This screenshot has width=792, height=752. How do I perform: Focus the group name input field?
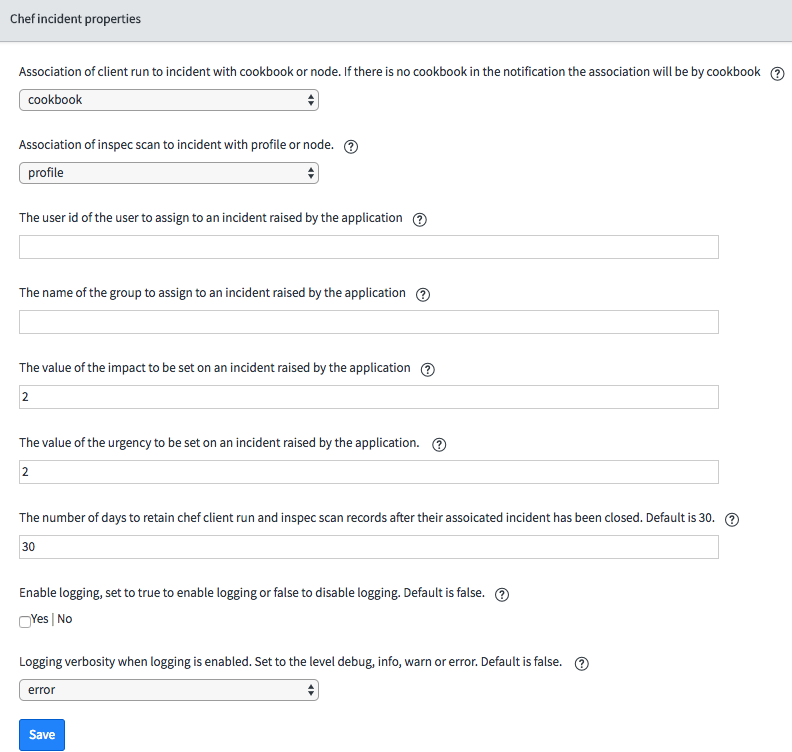(x=369, y=322)
